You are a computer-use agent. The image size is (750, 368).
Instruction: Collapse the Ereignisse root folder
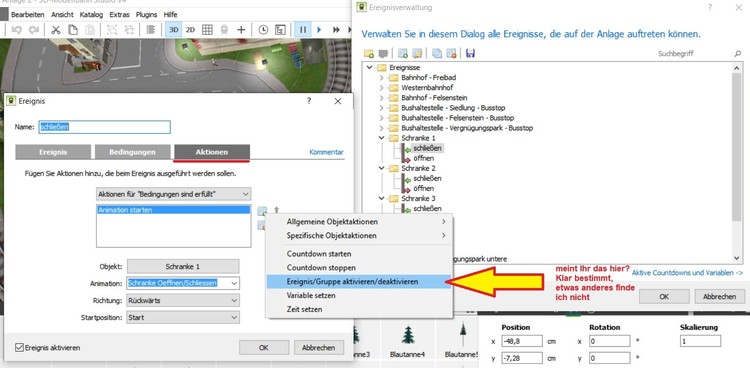coord(370,67)
